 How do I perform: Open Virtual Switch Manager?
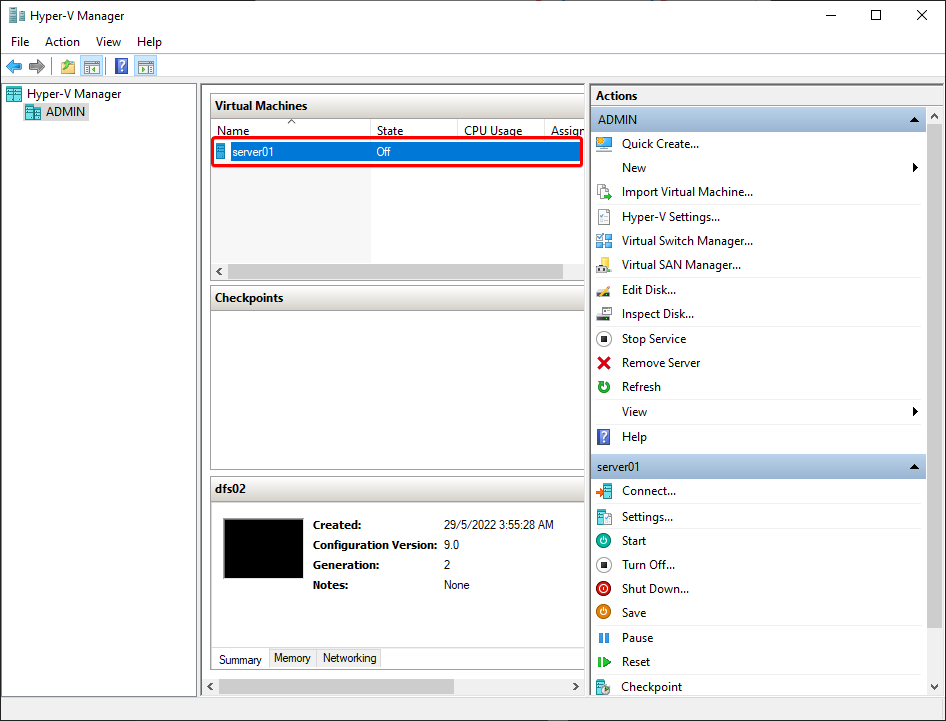[687, 241]
